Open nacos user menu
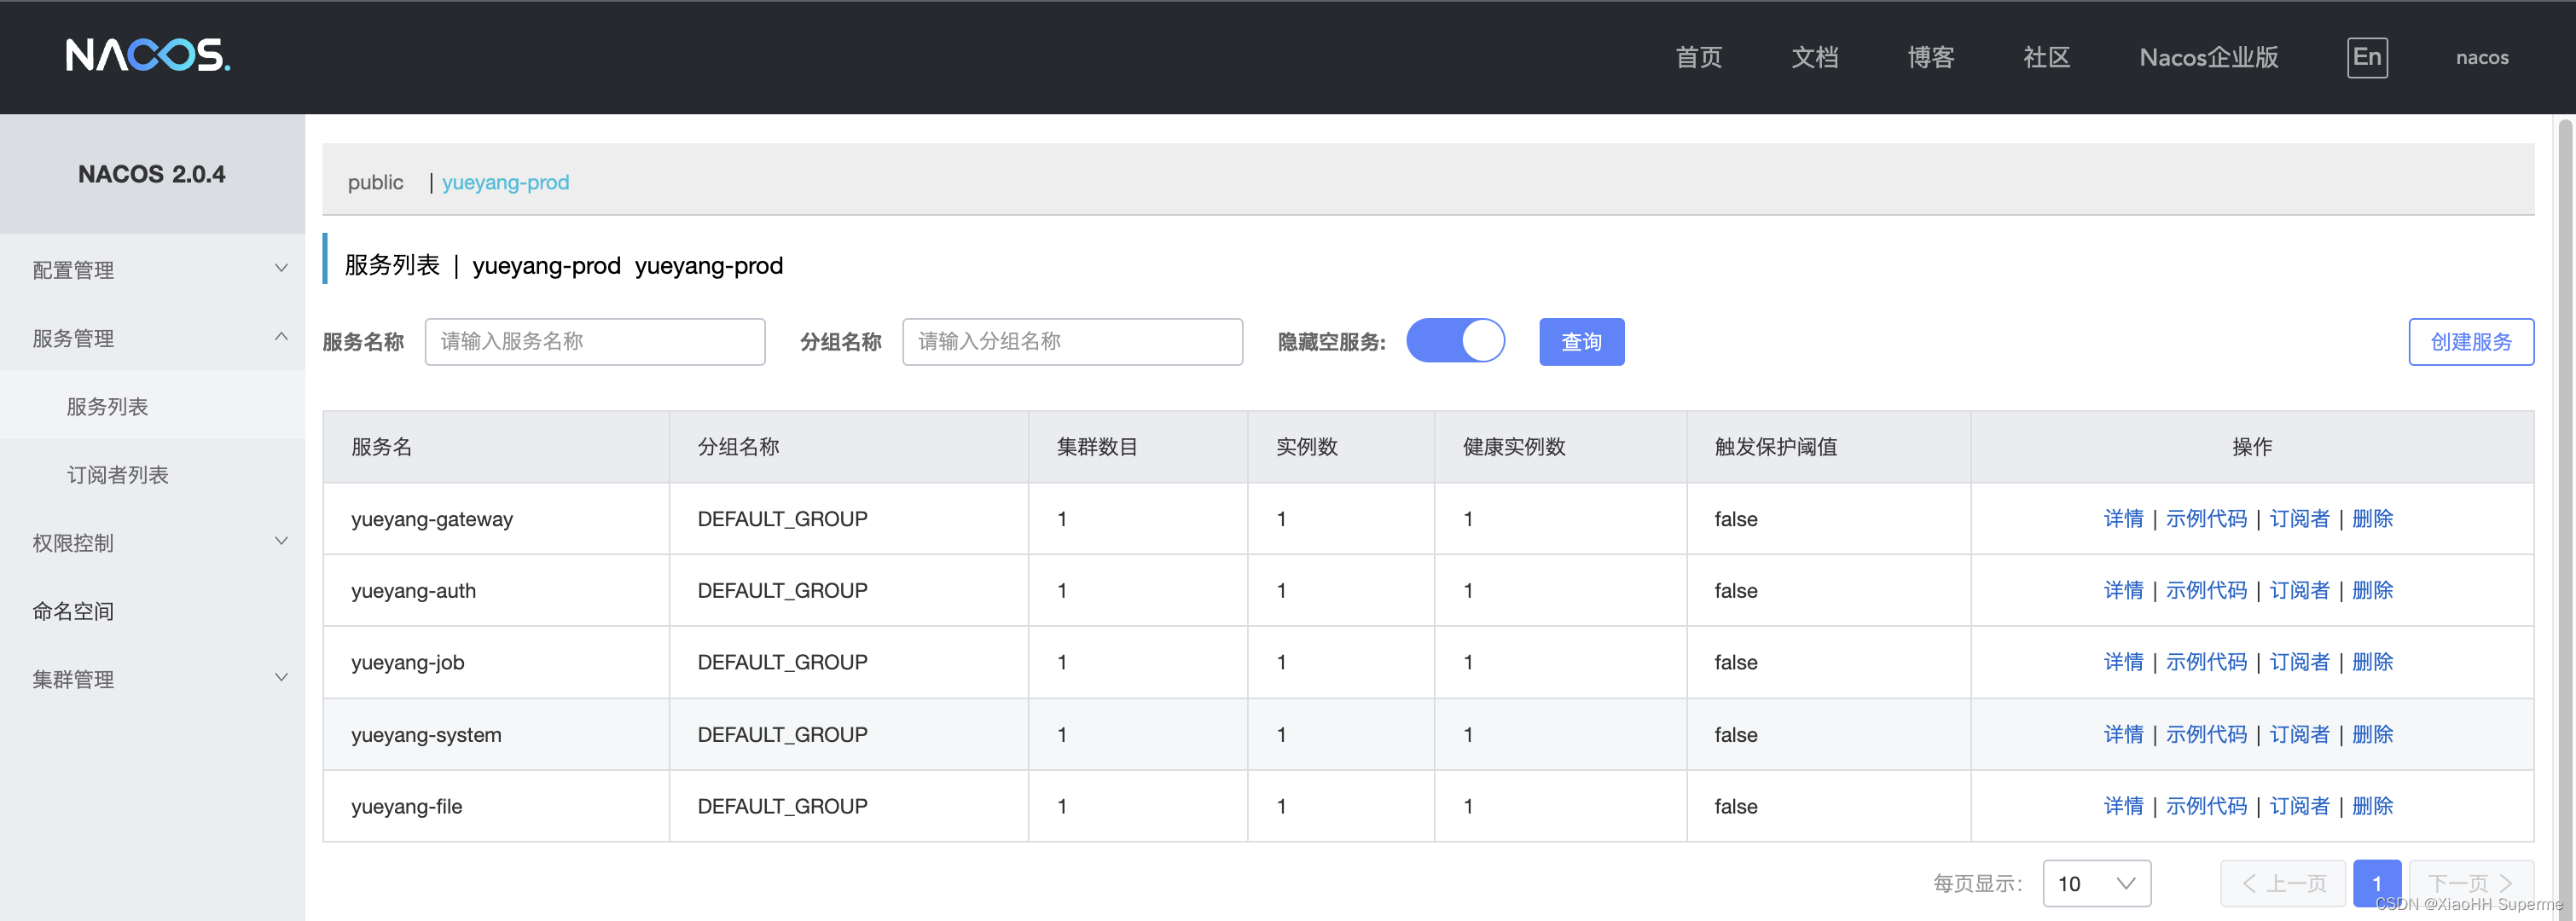The height and width of the screenshot is (921, 2576). click(2481, 57)
